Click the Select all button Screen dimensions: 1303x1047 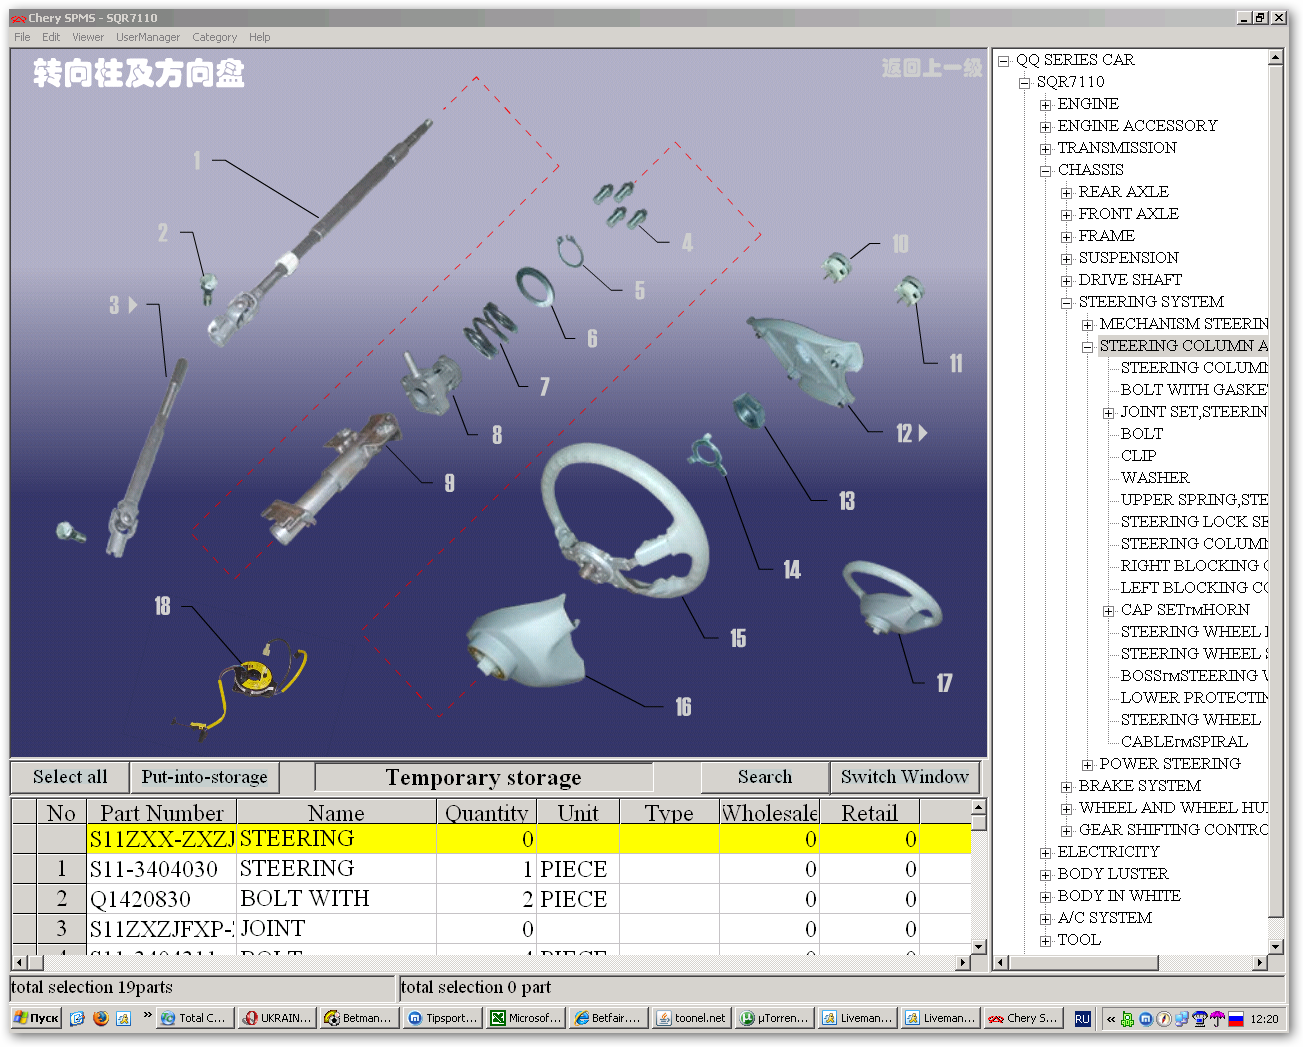click(x=70, y=777)
